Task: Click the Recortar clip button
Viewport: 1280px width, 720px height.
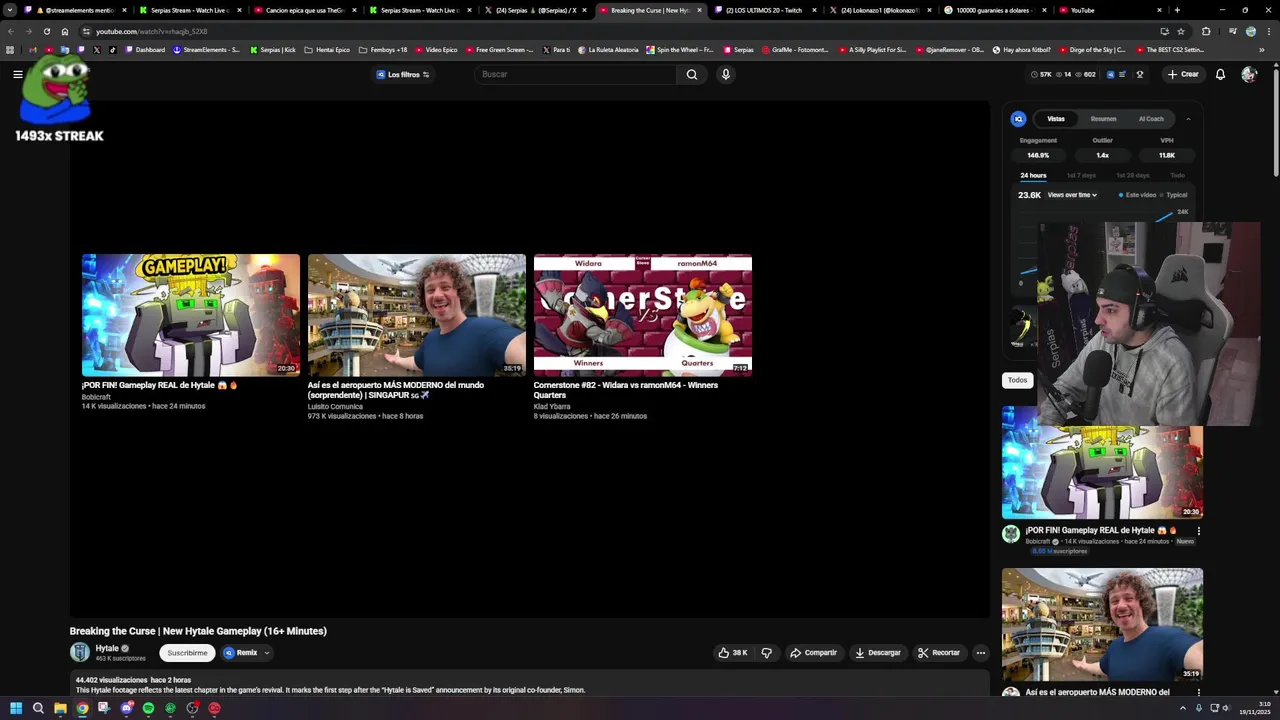Action: click(939, 653)
